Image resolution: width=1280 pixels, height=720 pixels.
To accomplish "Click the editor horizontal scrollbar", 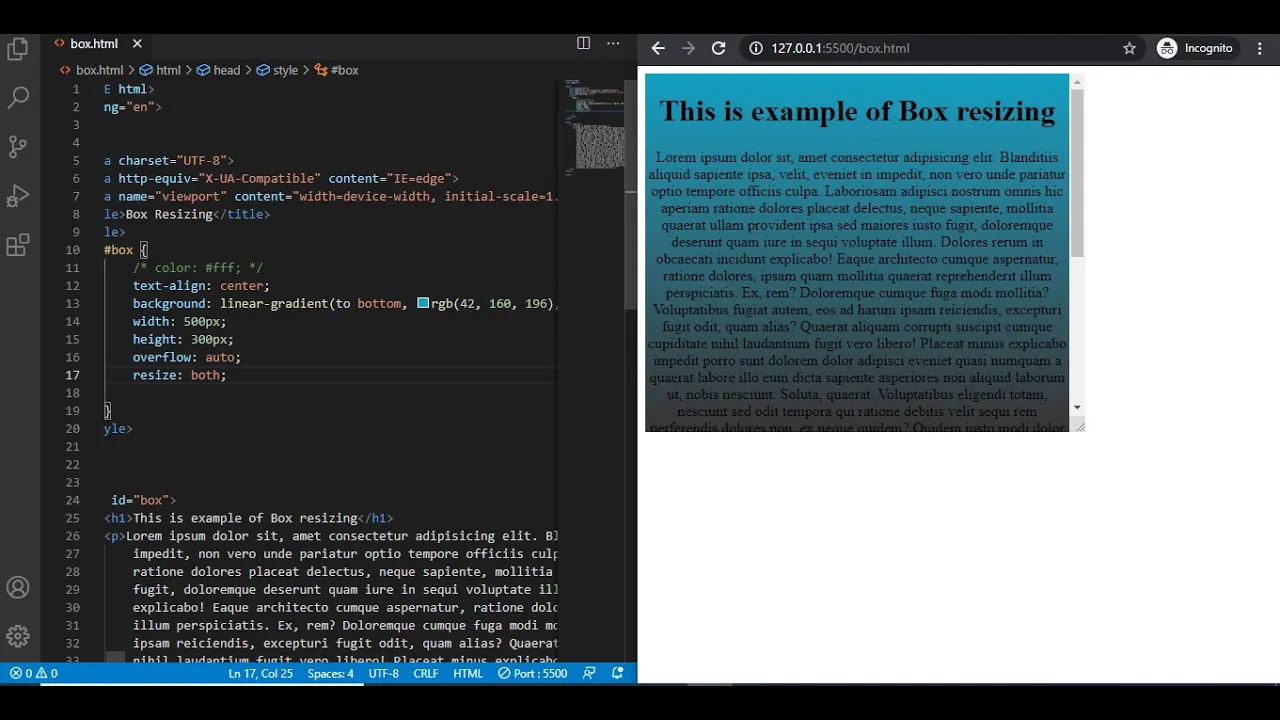I will point(116,657).
